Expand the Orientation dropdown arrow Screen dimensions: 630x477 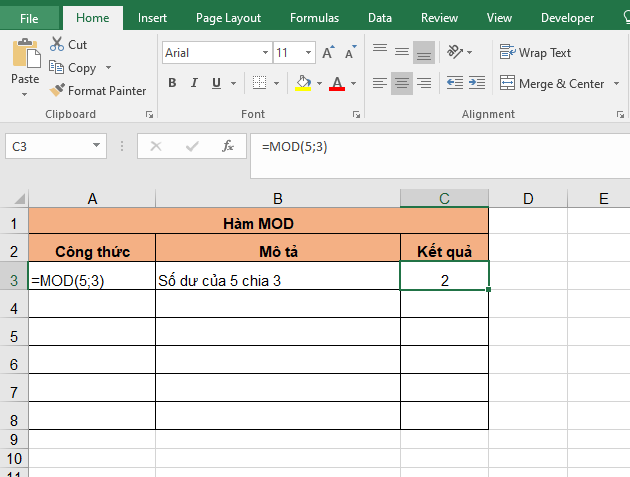click(469, 52)
